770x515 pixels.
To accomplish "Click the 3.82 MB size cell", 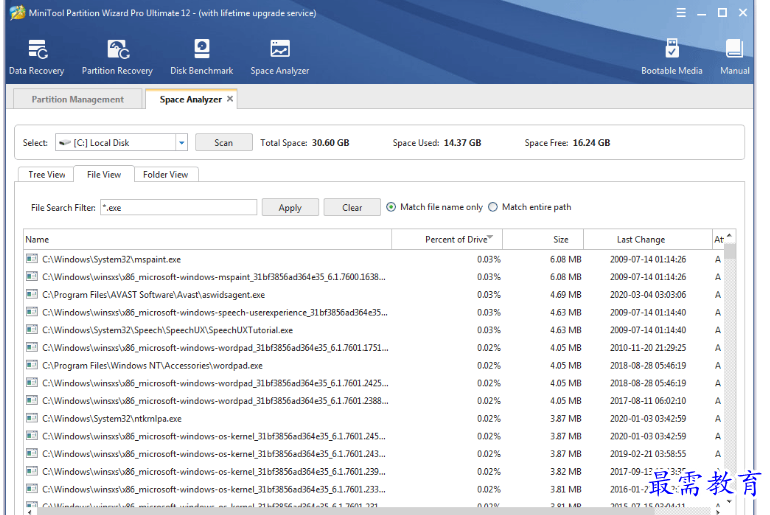I will (565, 471).
